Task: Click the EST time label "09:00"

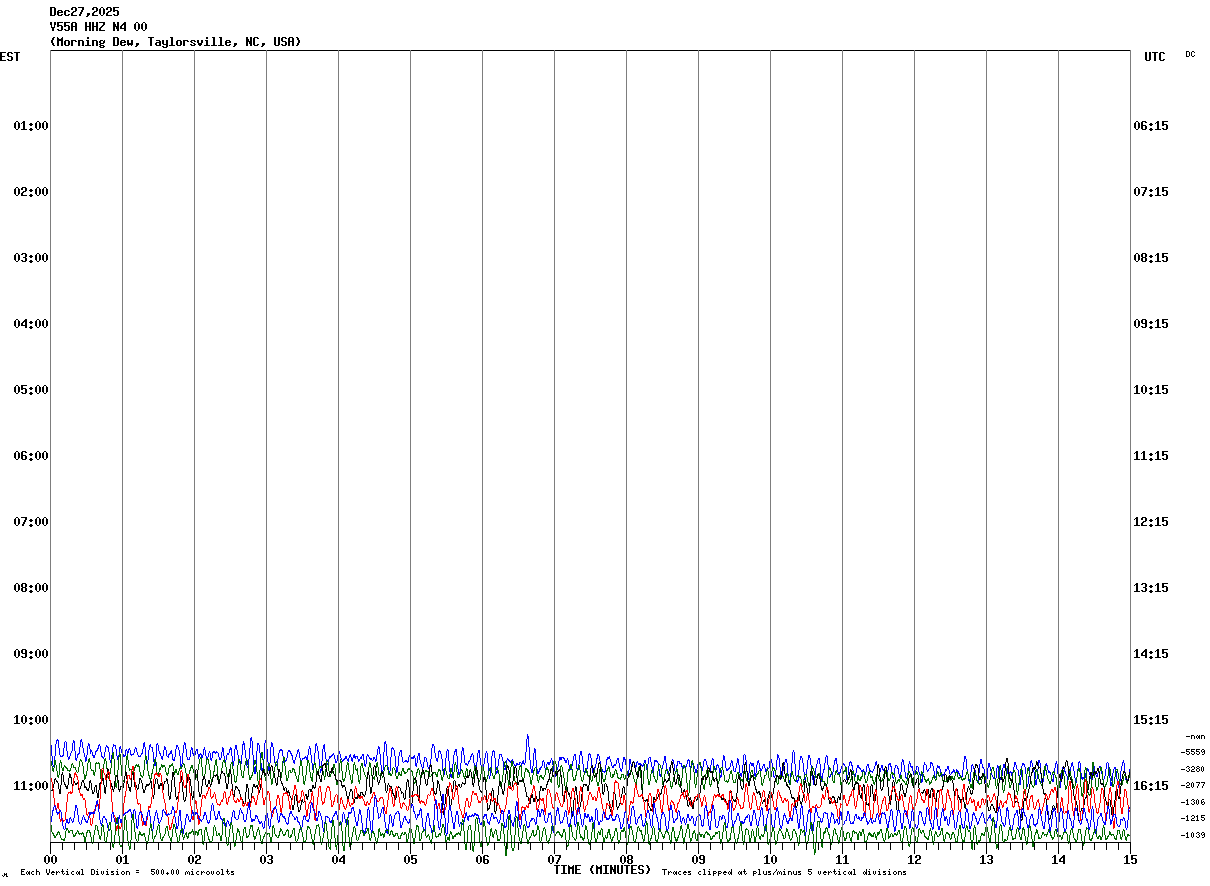Action: (31, 654)
